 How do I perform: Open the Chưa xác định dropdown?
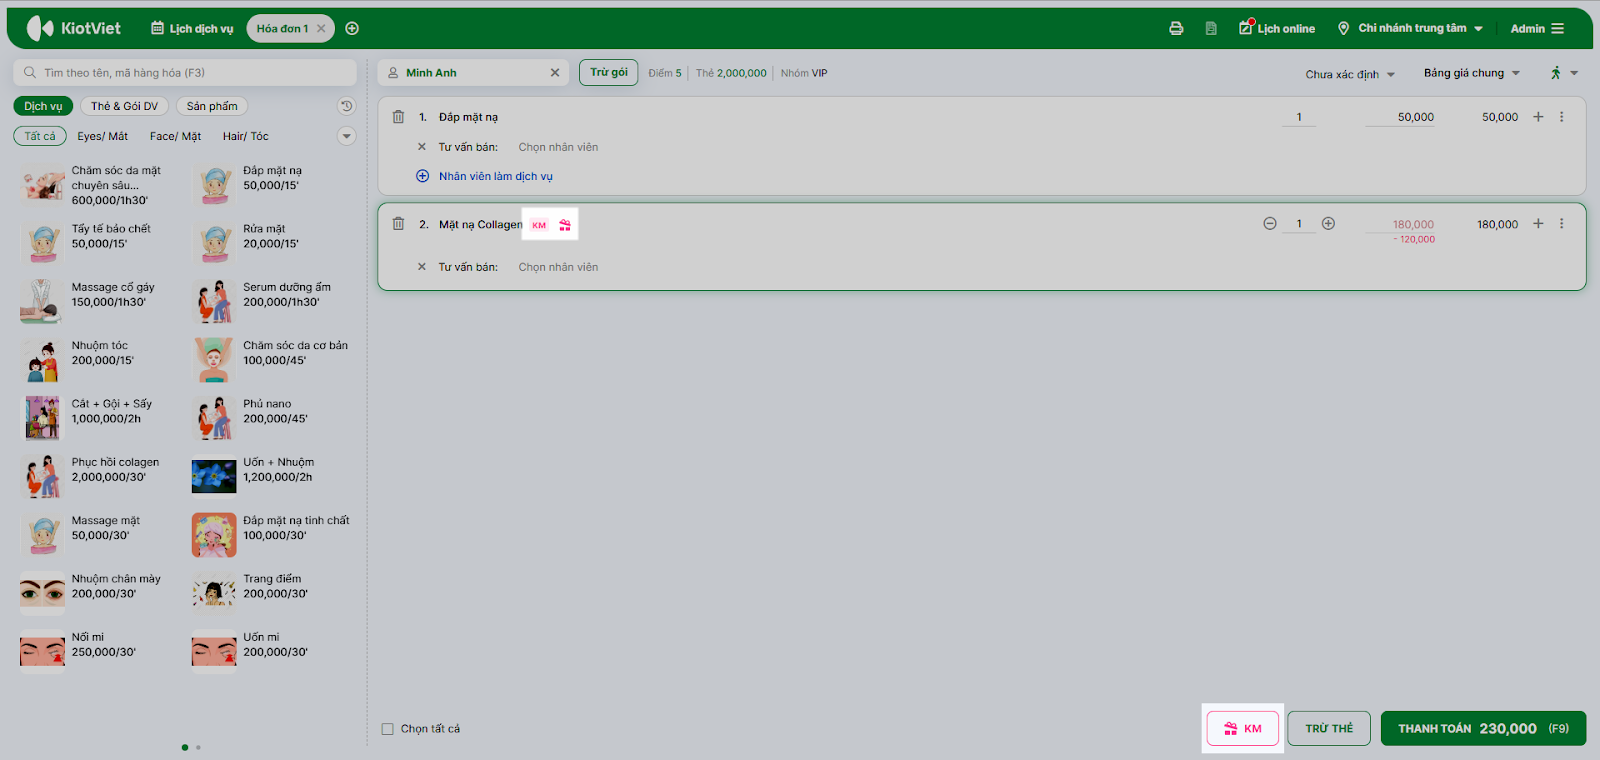point(1350,74)
